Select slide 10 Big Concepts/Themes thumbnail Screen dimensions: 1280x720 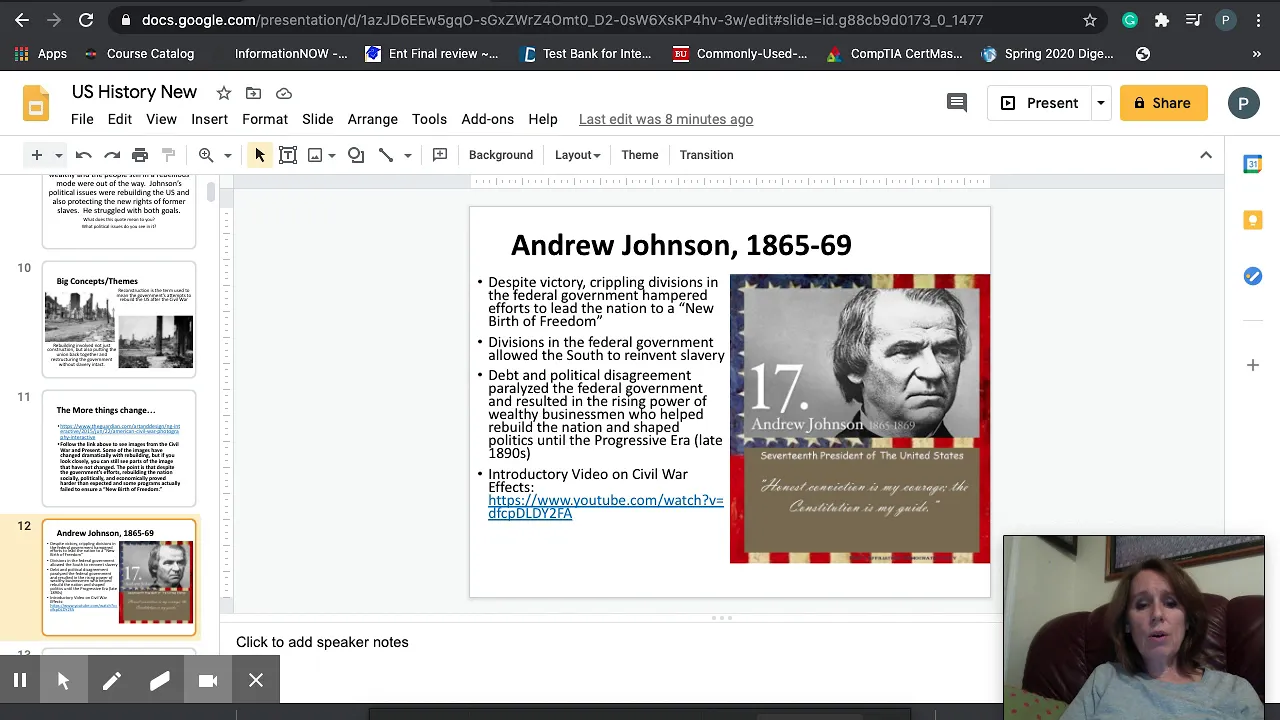pyautogui.click(x=119, y=320)
